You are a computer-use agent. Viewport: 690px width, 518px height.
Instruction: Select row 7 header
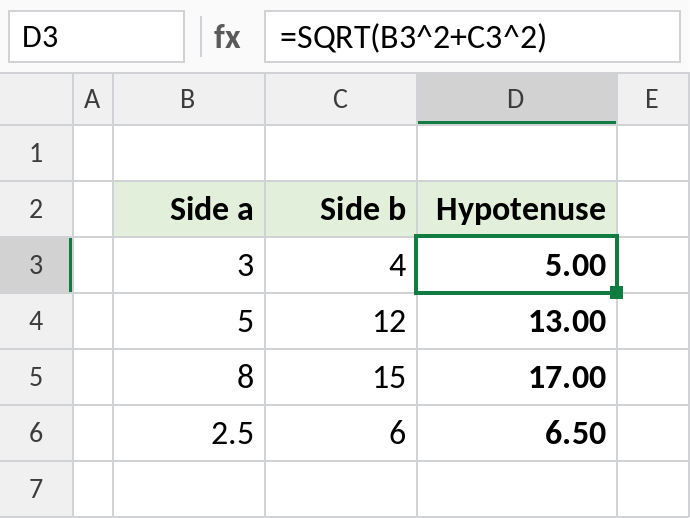[36, 489]
